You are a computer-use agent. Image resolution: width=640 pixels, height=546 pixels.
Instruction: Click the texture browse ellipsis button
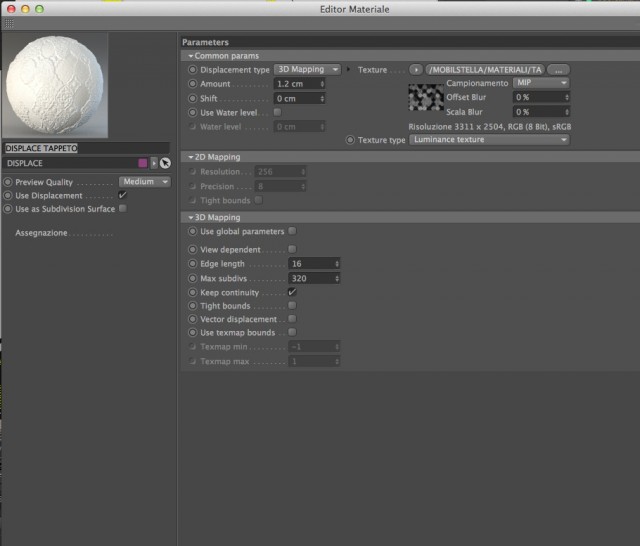coord(558,70)
